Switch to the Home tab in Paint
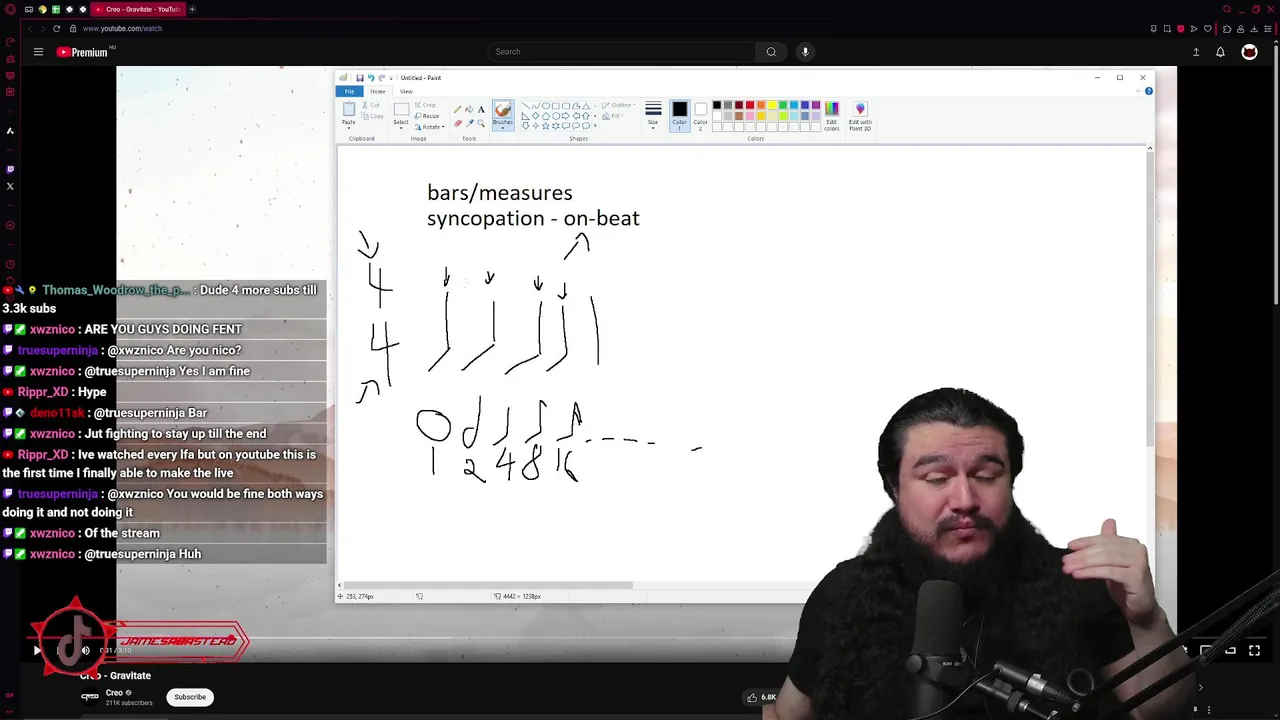 pyautogui.click(x=378, y=91)
